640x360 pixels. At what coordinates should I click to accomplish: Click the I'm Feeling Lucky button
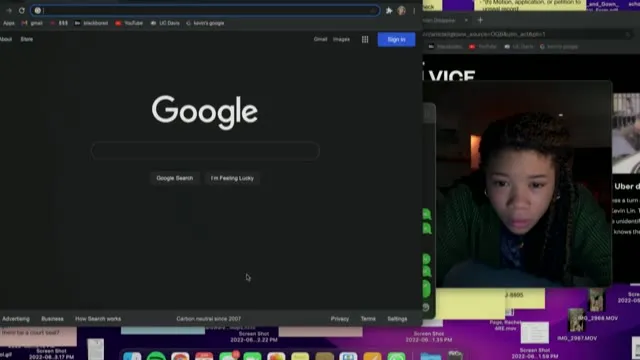(x=232, y=178)
